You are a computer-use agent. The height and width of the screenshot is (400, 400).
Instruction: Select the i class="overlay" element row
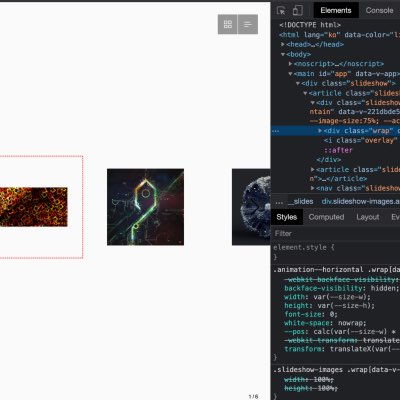coord(361,140)
